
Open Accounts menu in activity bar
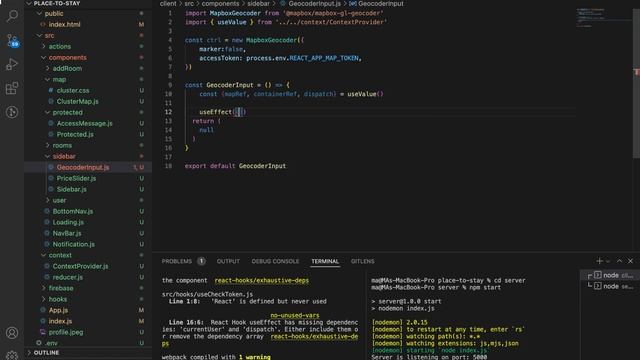coord(12,333)
